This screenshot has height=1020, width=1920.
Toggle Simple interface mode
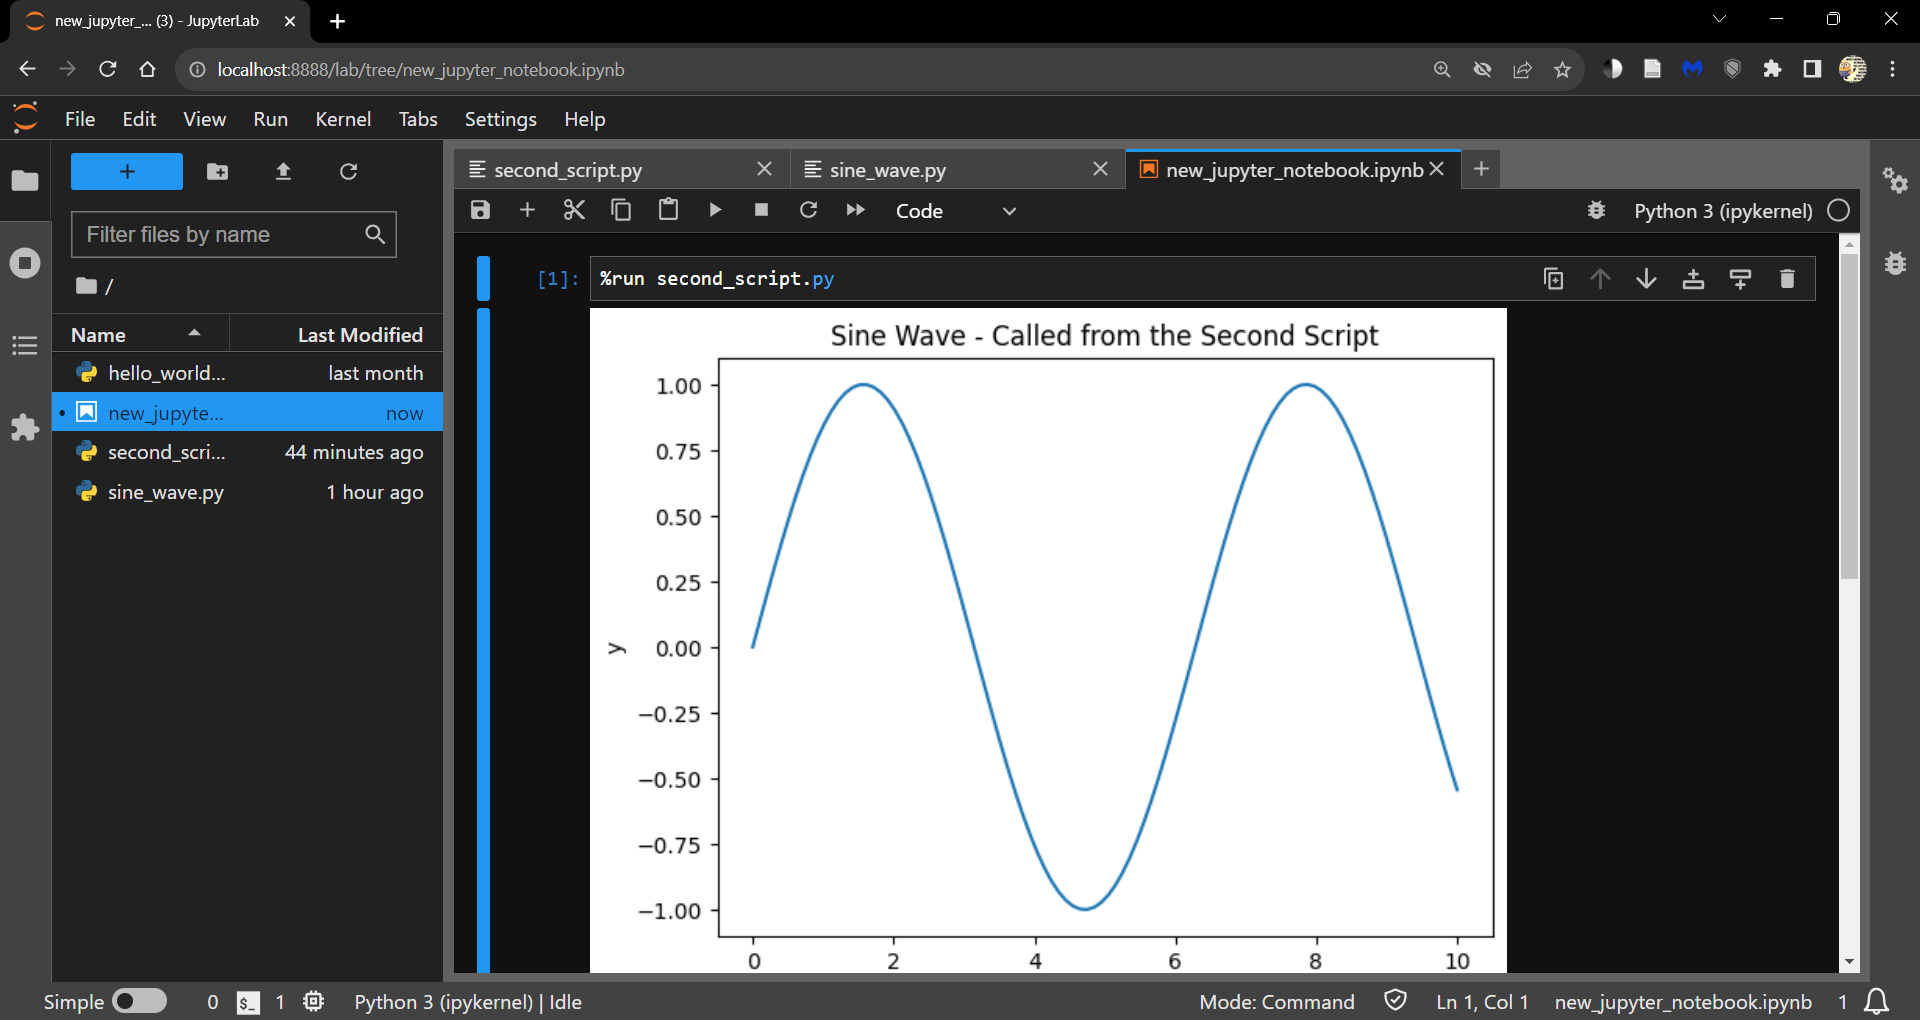coord(140,1001)
